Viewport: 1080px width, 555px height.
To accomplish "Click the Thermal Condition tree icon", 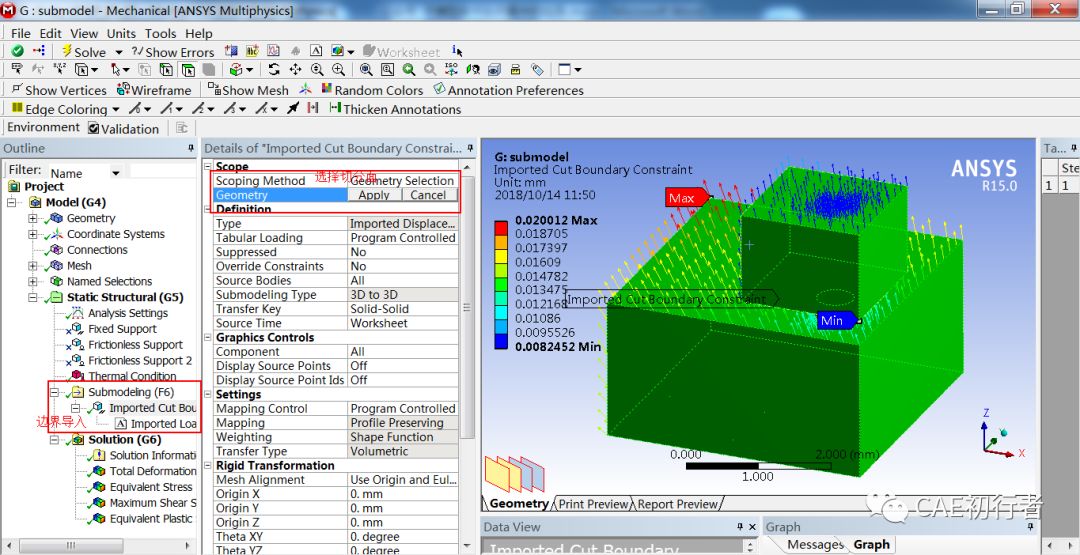I will (x=78, y=376).
